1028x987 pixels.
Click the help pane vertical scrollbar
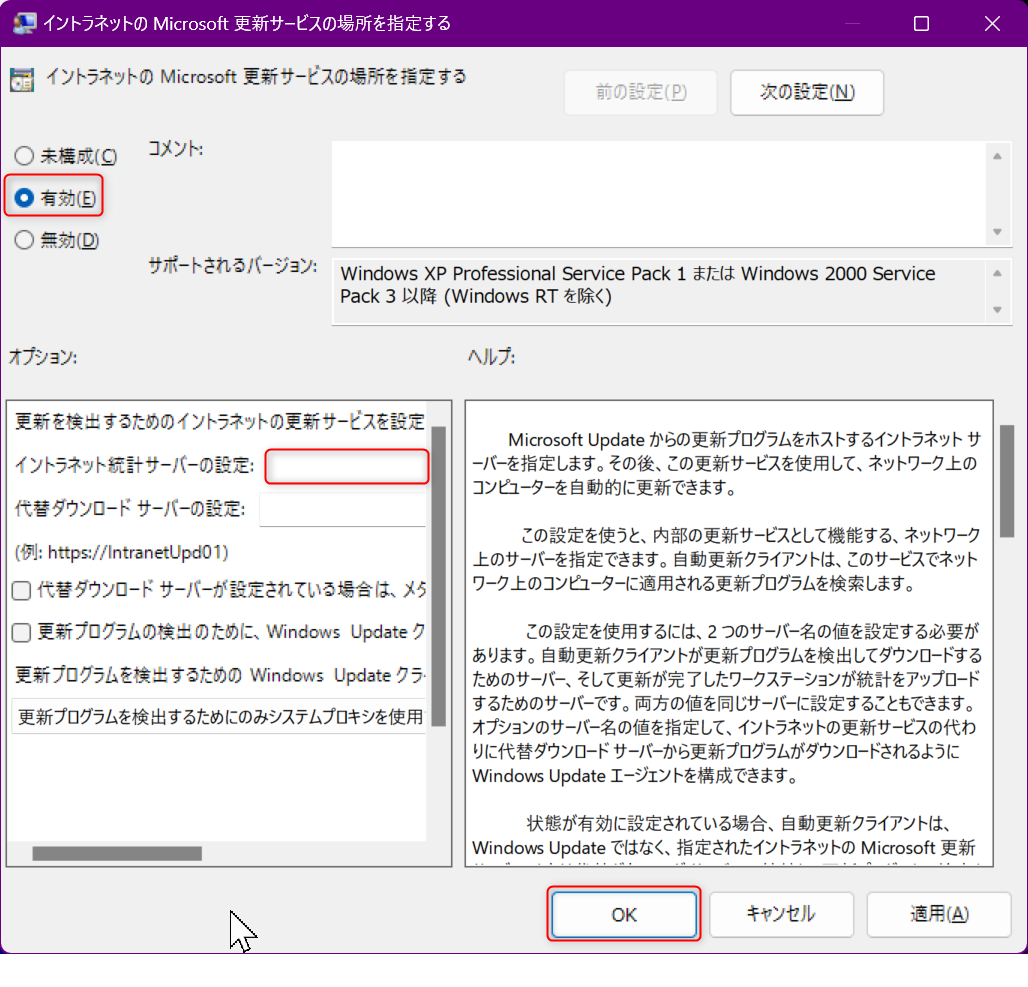(x=1007, y=481)
